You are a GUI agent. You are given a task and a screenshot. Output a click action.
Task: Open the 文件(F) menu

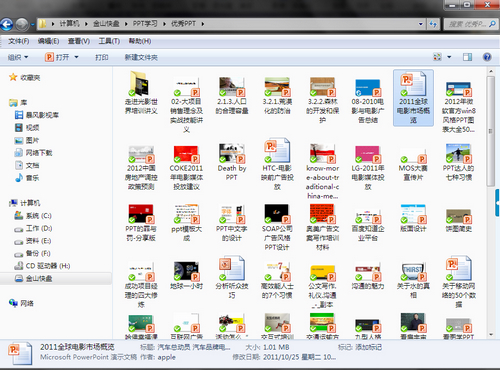click(19, 41)
